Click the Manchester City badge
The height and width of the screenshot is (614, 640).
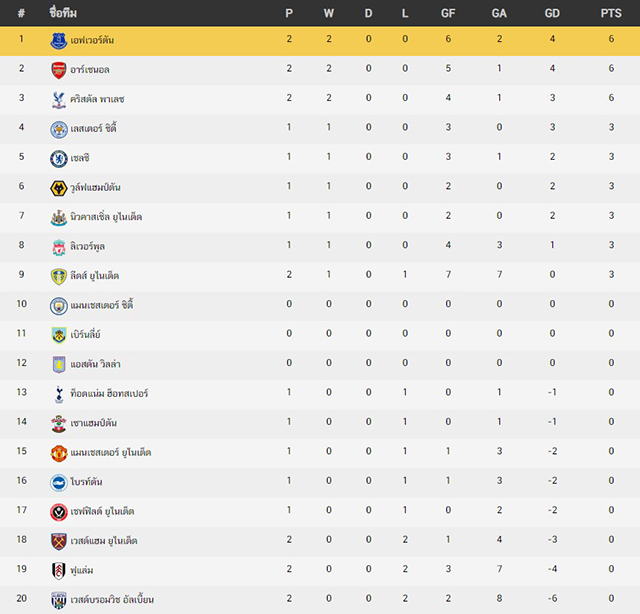(58, 306)
